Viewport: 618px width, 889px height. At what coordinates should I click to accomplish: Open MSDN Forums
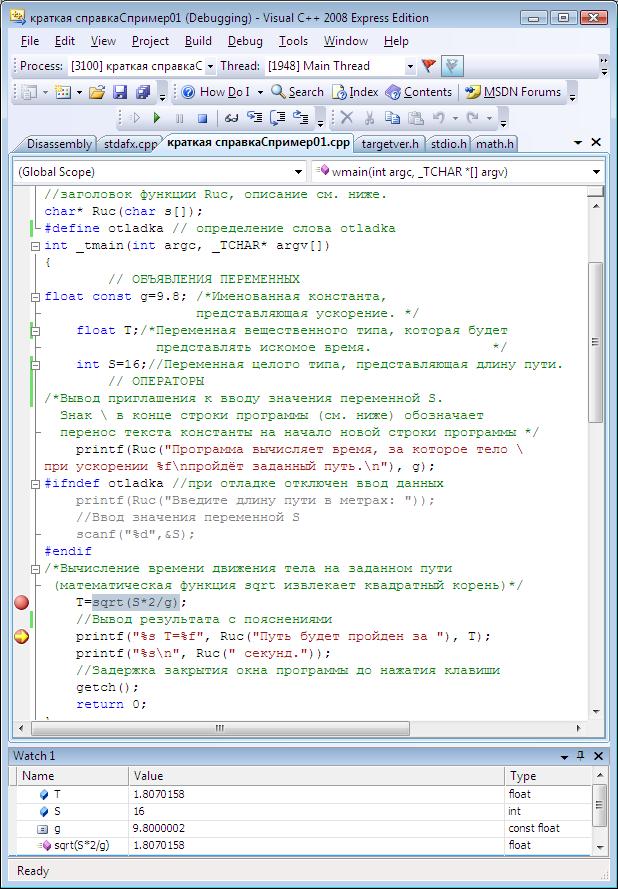[x=513, y=92]
